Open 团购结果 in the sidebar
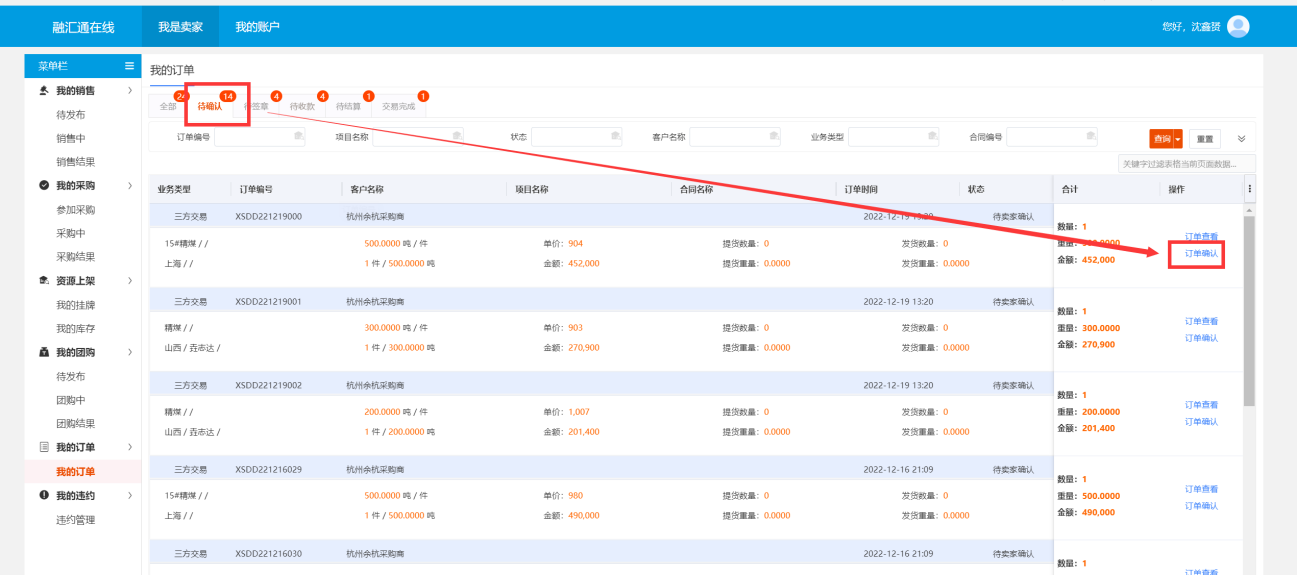This screenshot has width=1297, height=575. point(76,424)
